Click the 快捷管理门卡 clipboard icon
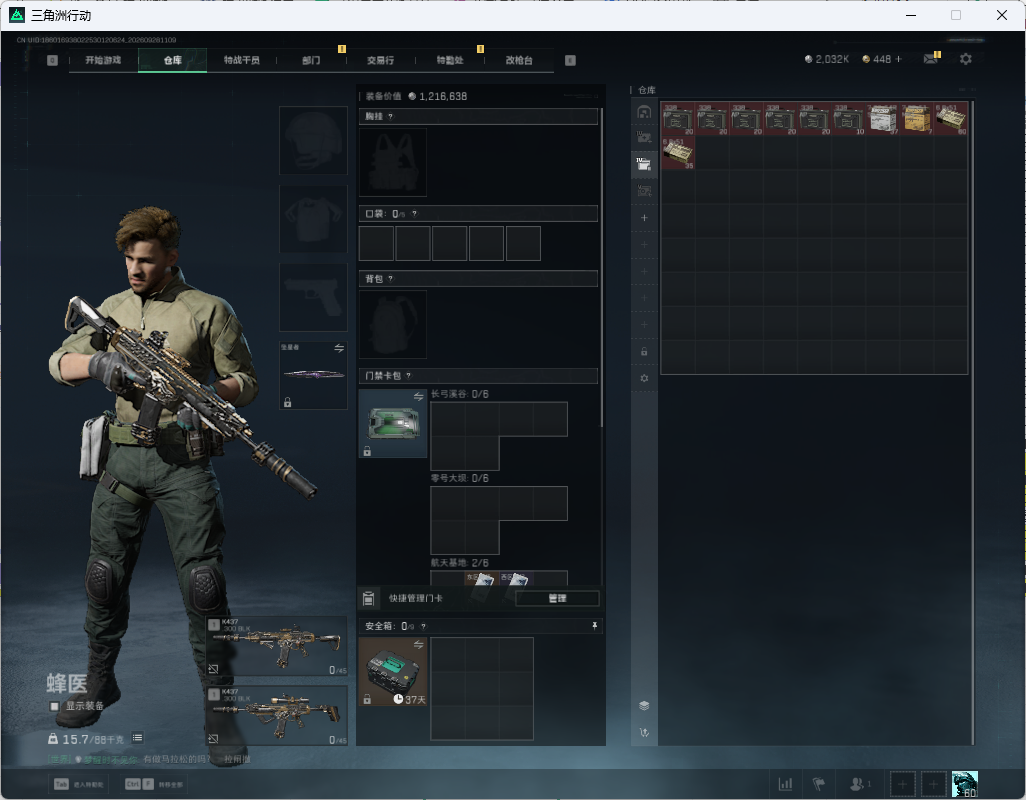 click(x=368, y=598)
